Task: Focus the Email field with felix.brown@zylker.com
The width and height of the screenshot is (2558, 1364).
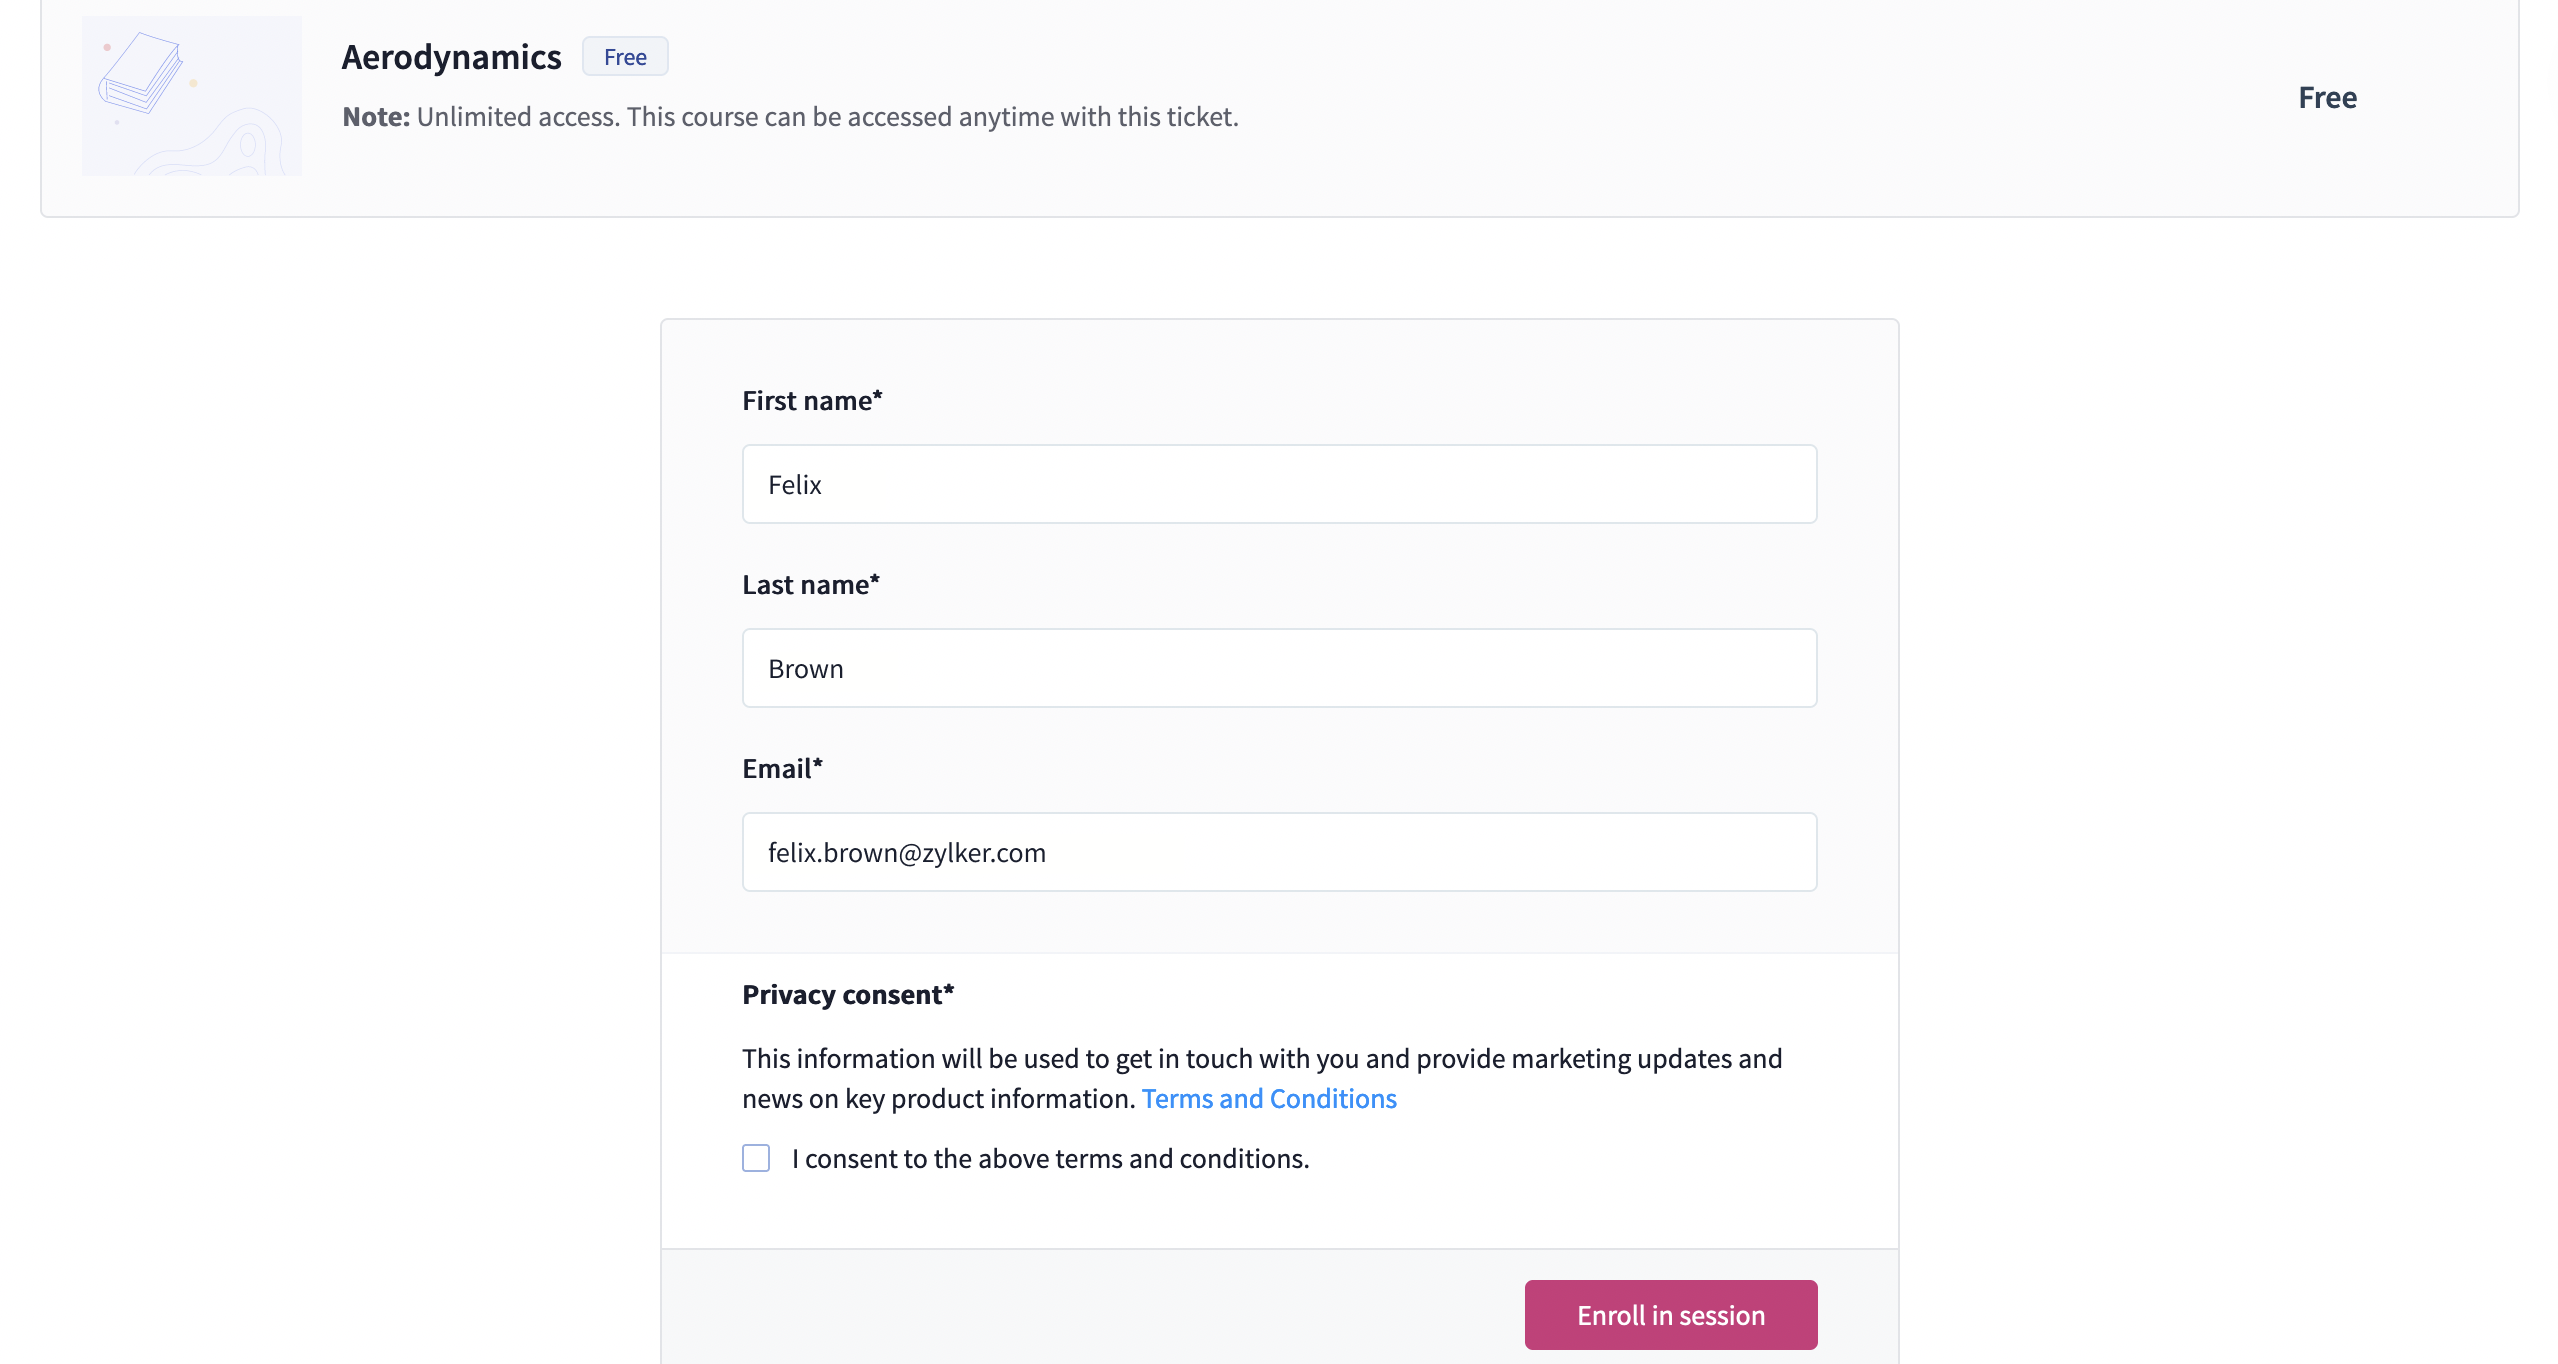Action: (x=1279, y=852)
